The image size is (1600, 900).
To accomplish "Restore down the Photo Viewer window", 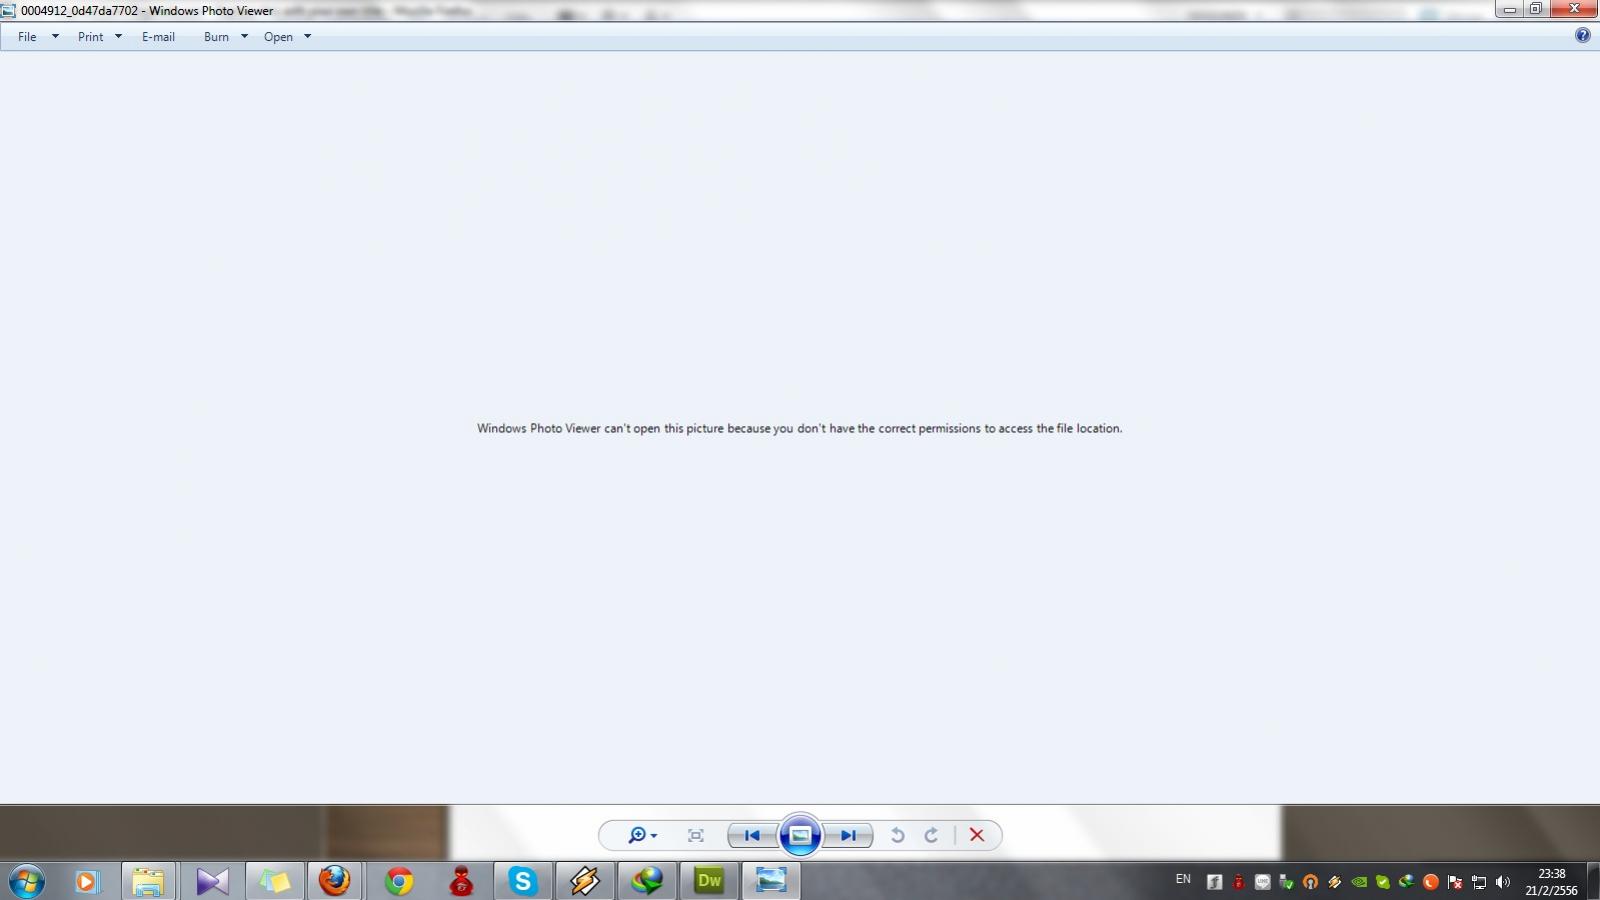I will [1536, 9].
